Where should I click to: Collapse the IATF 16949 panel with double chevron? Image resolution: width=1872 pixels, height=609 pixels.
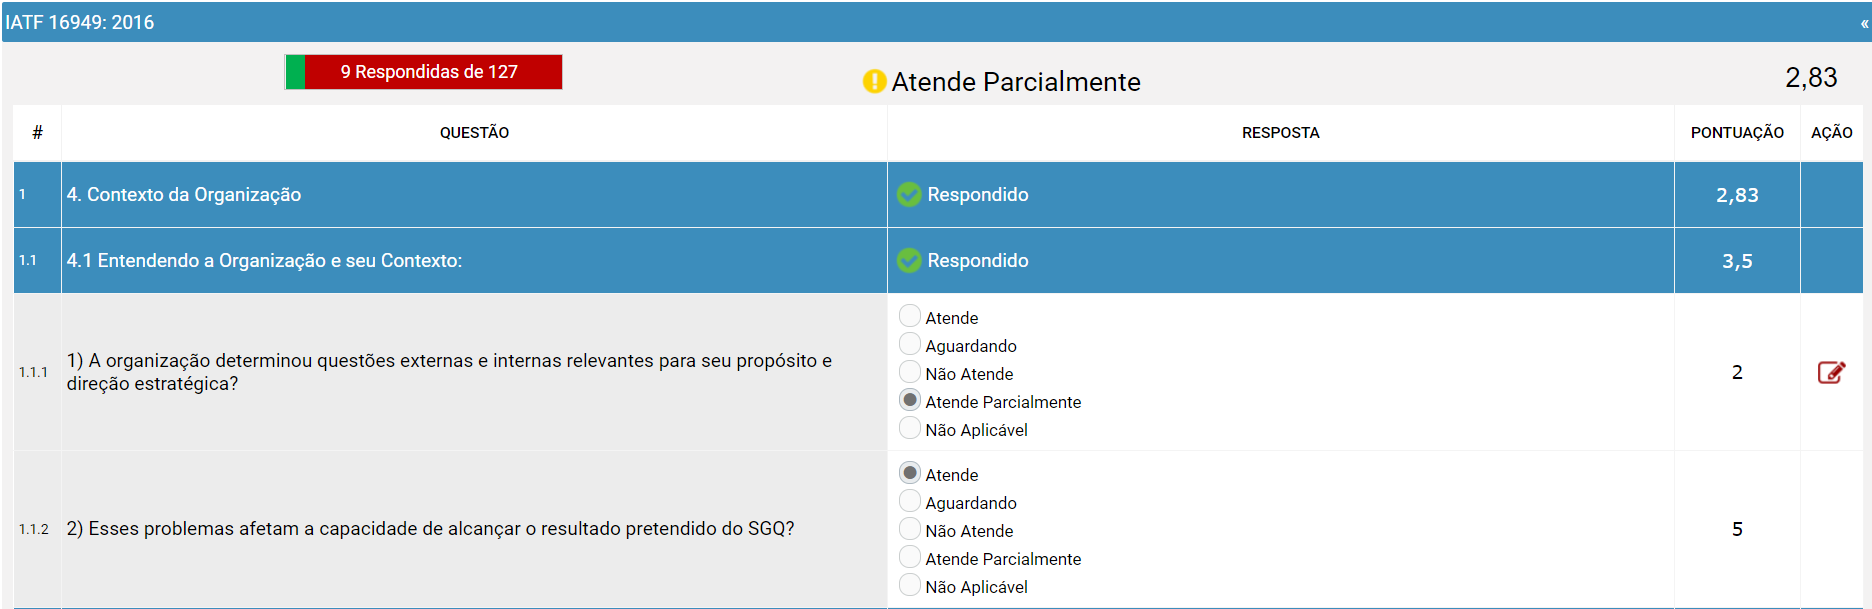tap(1864, 23)
